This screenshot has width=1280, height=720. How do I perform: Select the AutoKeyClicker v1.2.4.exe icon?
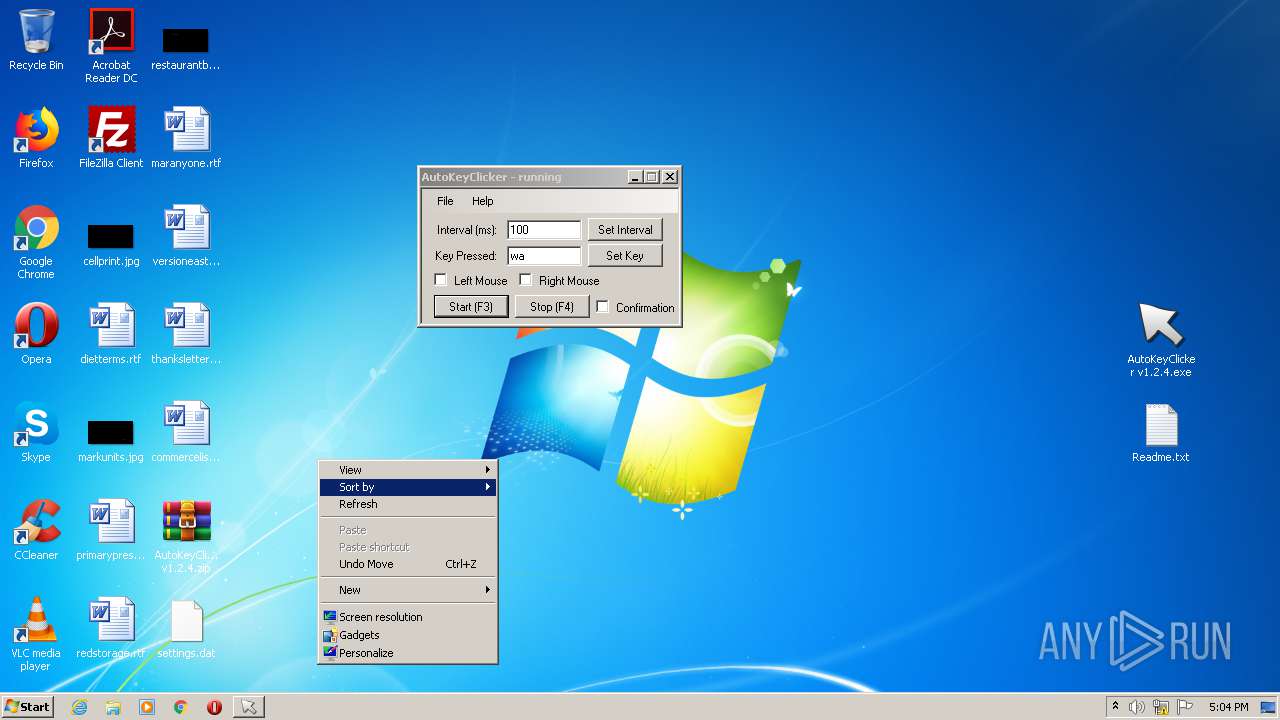pos(1161,340)
